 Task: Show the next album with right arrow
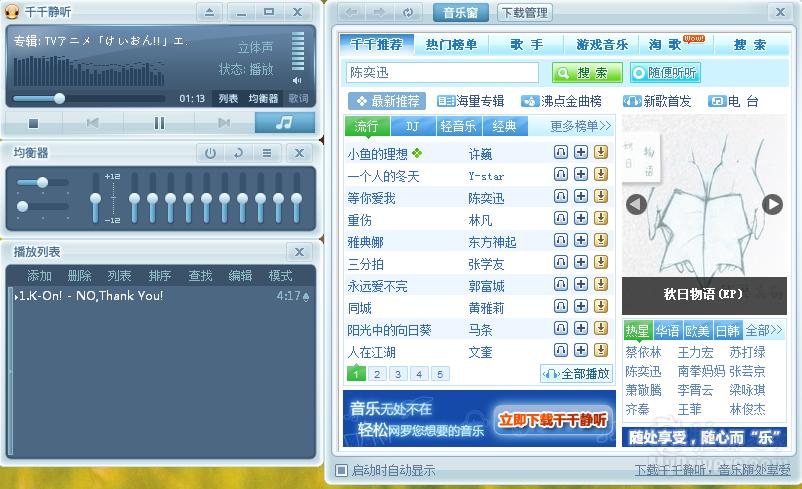coord(772,204)
